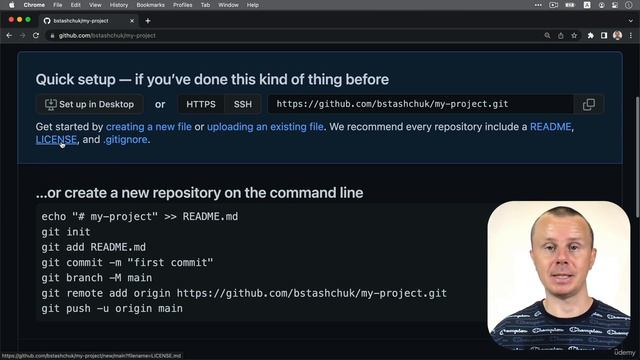Copy the repository URL with clipboard icon

click(589, 104)
